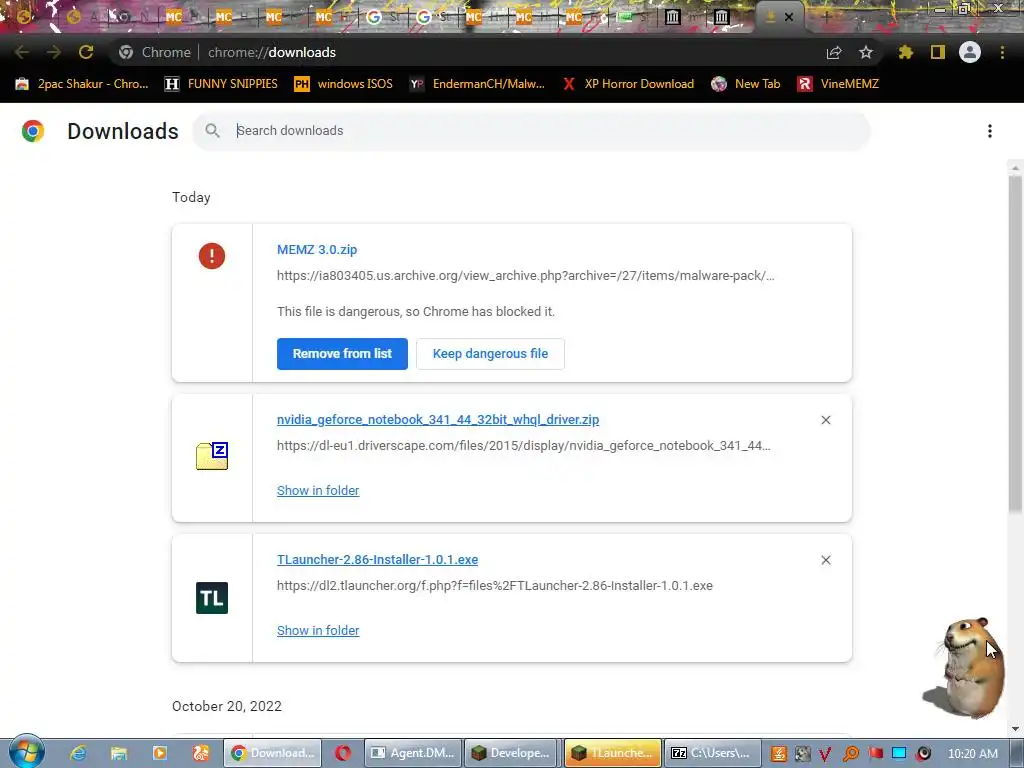
Task: Switch to Chrome Downloads taskbar button
Action: point(273,753)
